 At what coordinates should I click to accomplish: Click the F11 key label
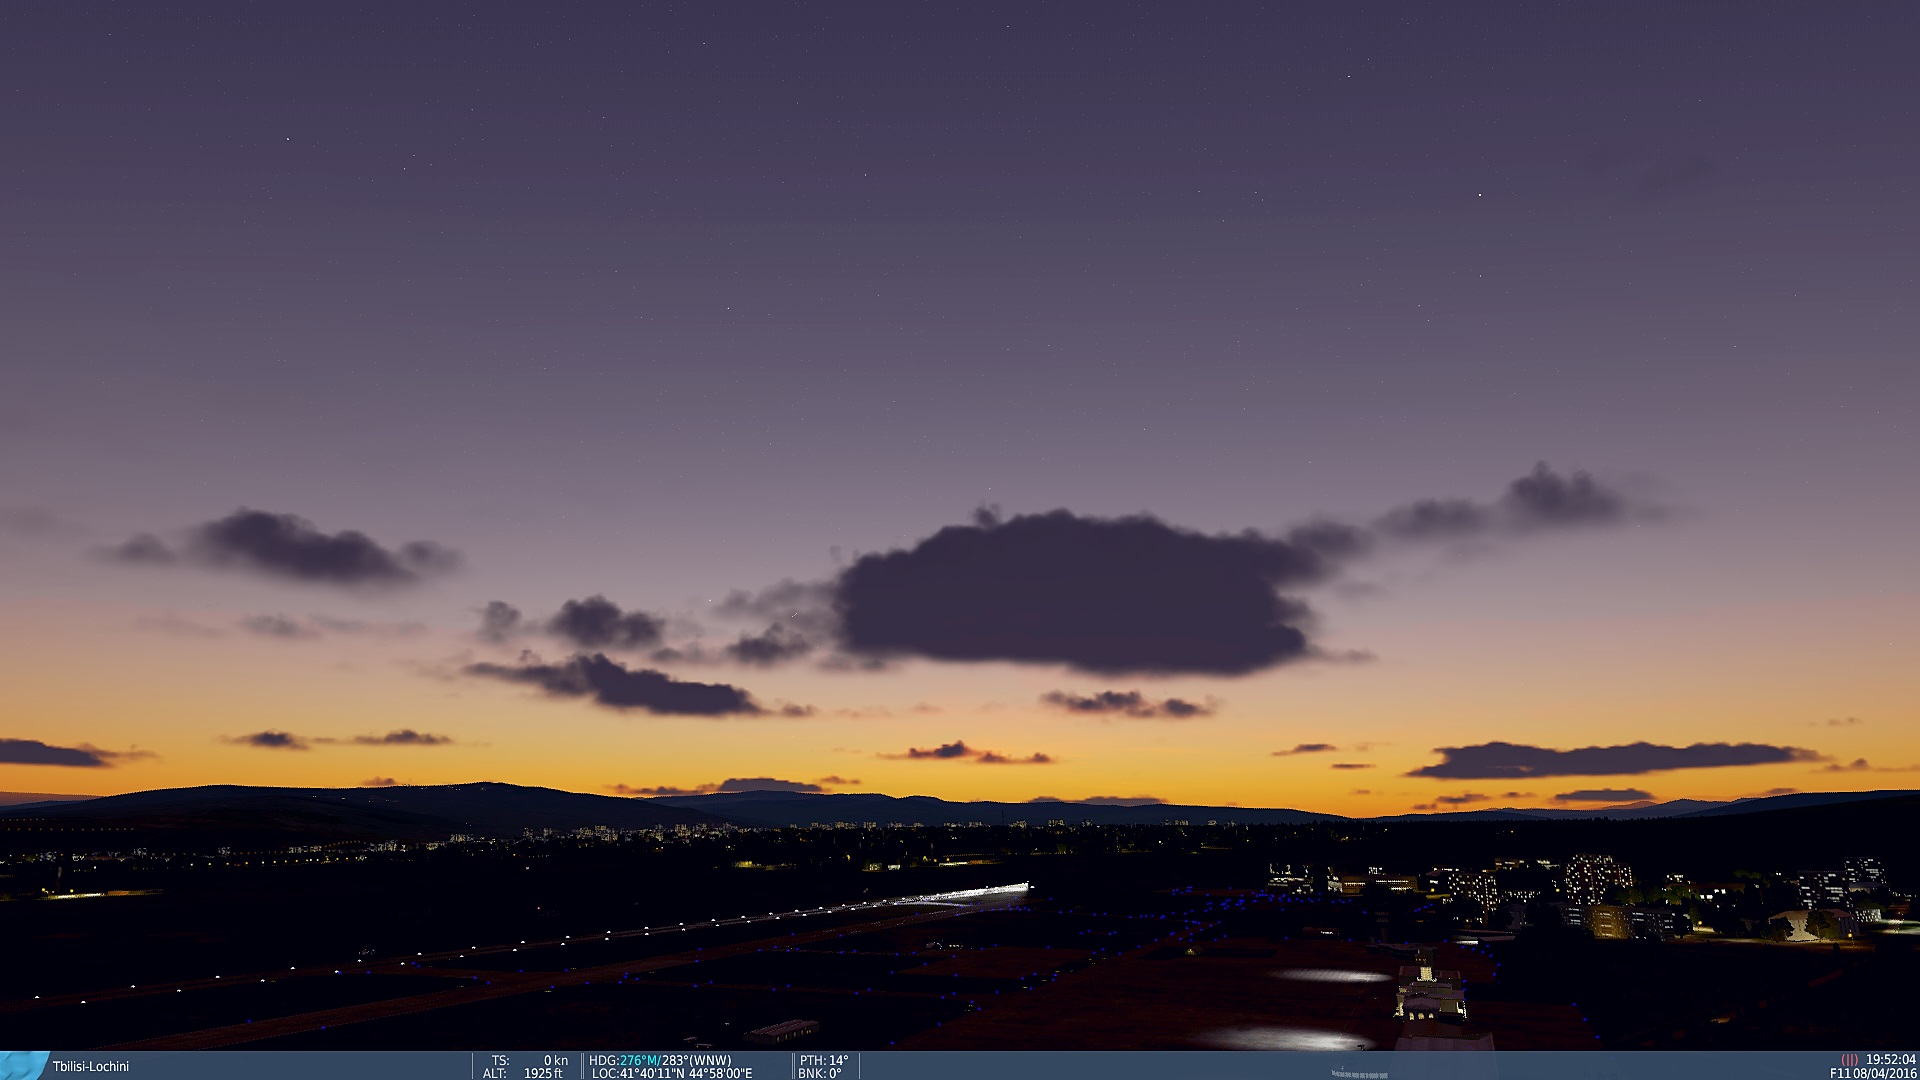(1840, 1073)
